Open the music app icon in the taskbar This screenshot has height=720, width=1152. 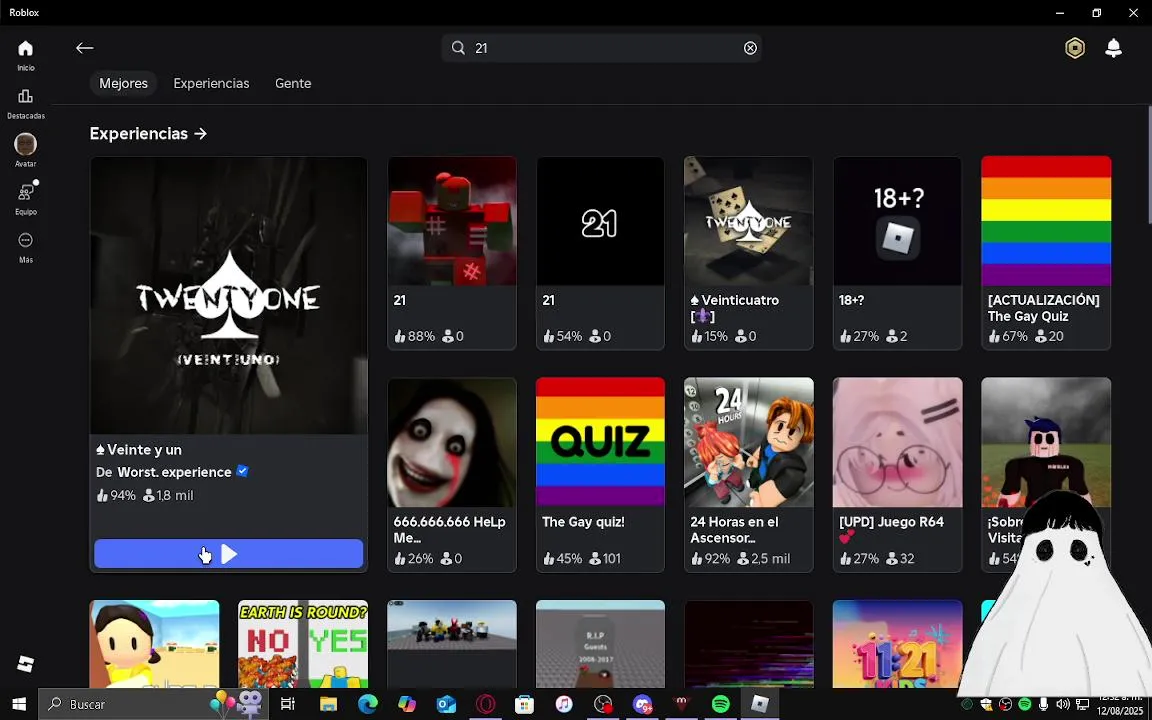pyautogui.click(x=564, y=704)
